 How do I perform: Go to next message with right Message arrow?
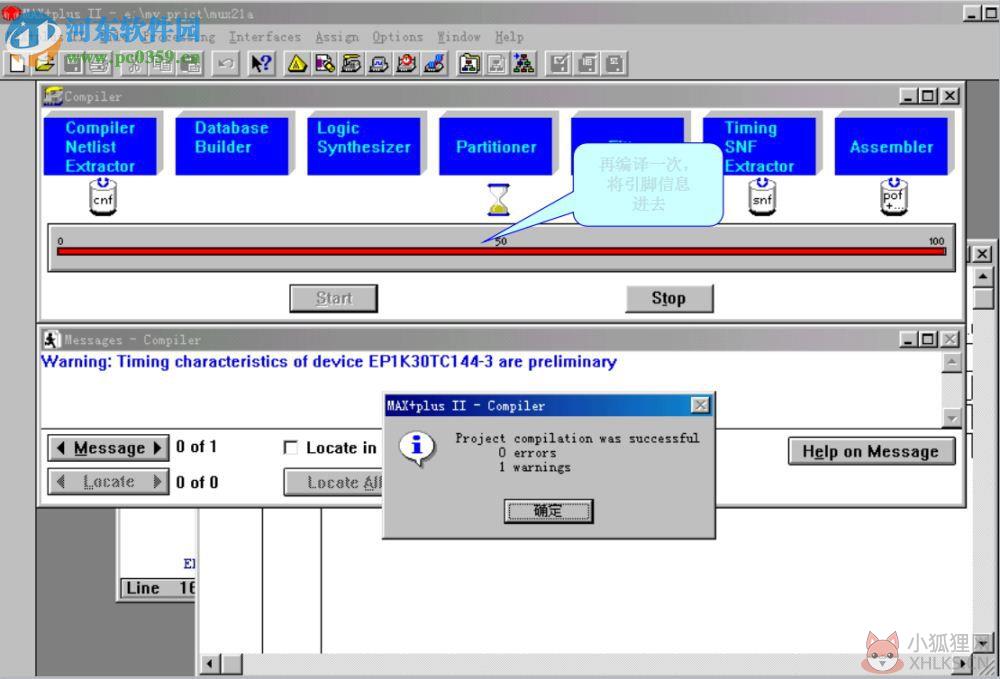click(x=158, y=448)
